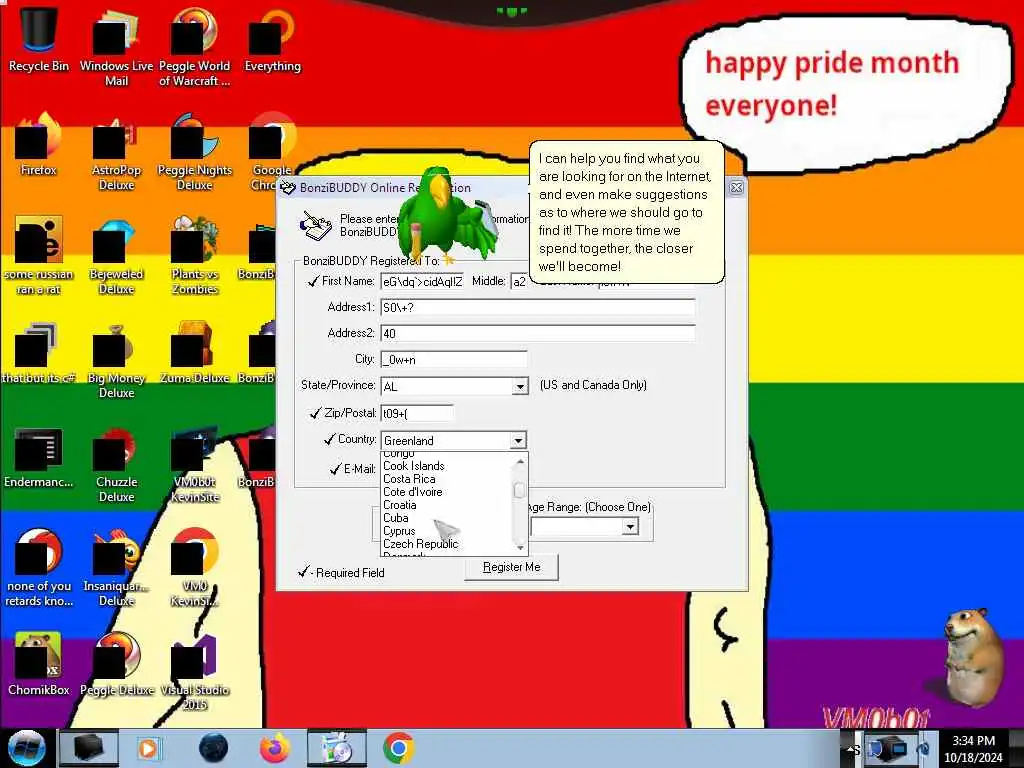Image resolution: width=1024 pixels, height=768 pixels.
Task: Choose Cote d'Ivoire in country list
Action: [412, 492]
